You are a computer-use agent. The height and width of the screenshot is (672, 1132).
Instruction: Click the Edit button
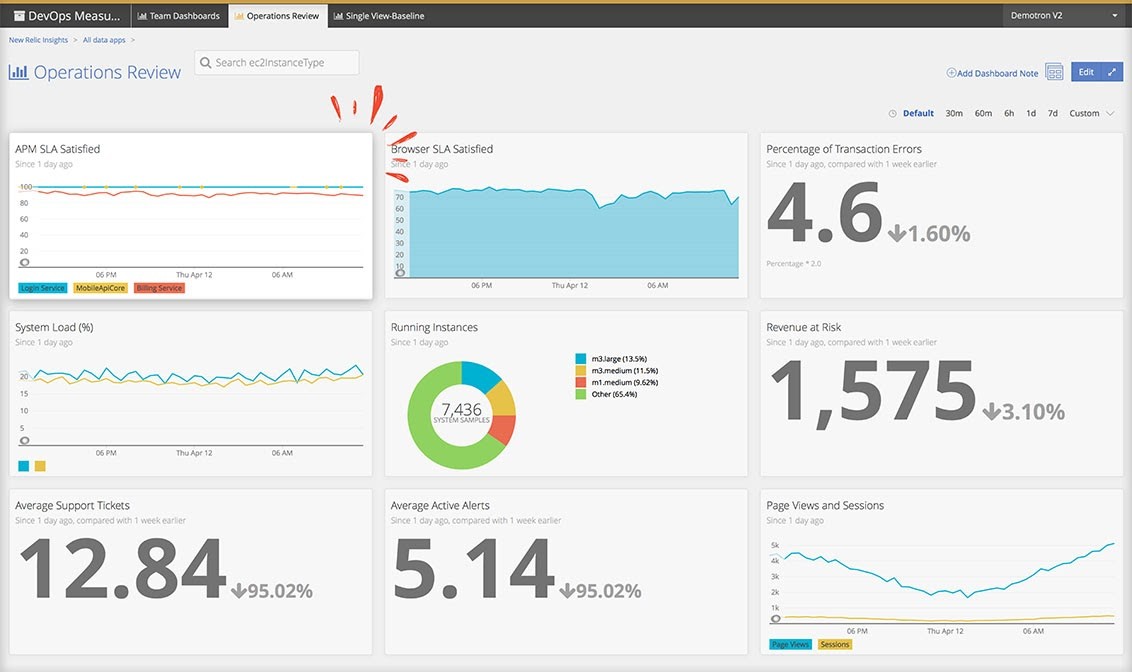pyautogui.click(x=1087, y=72)
